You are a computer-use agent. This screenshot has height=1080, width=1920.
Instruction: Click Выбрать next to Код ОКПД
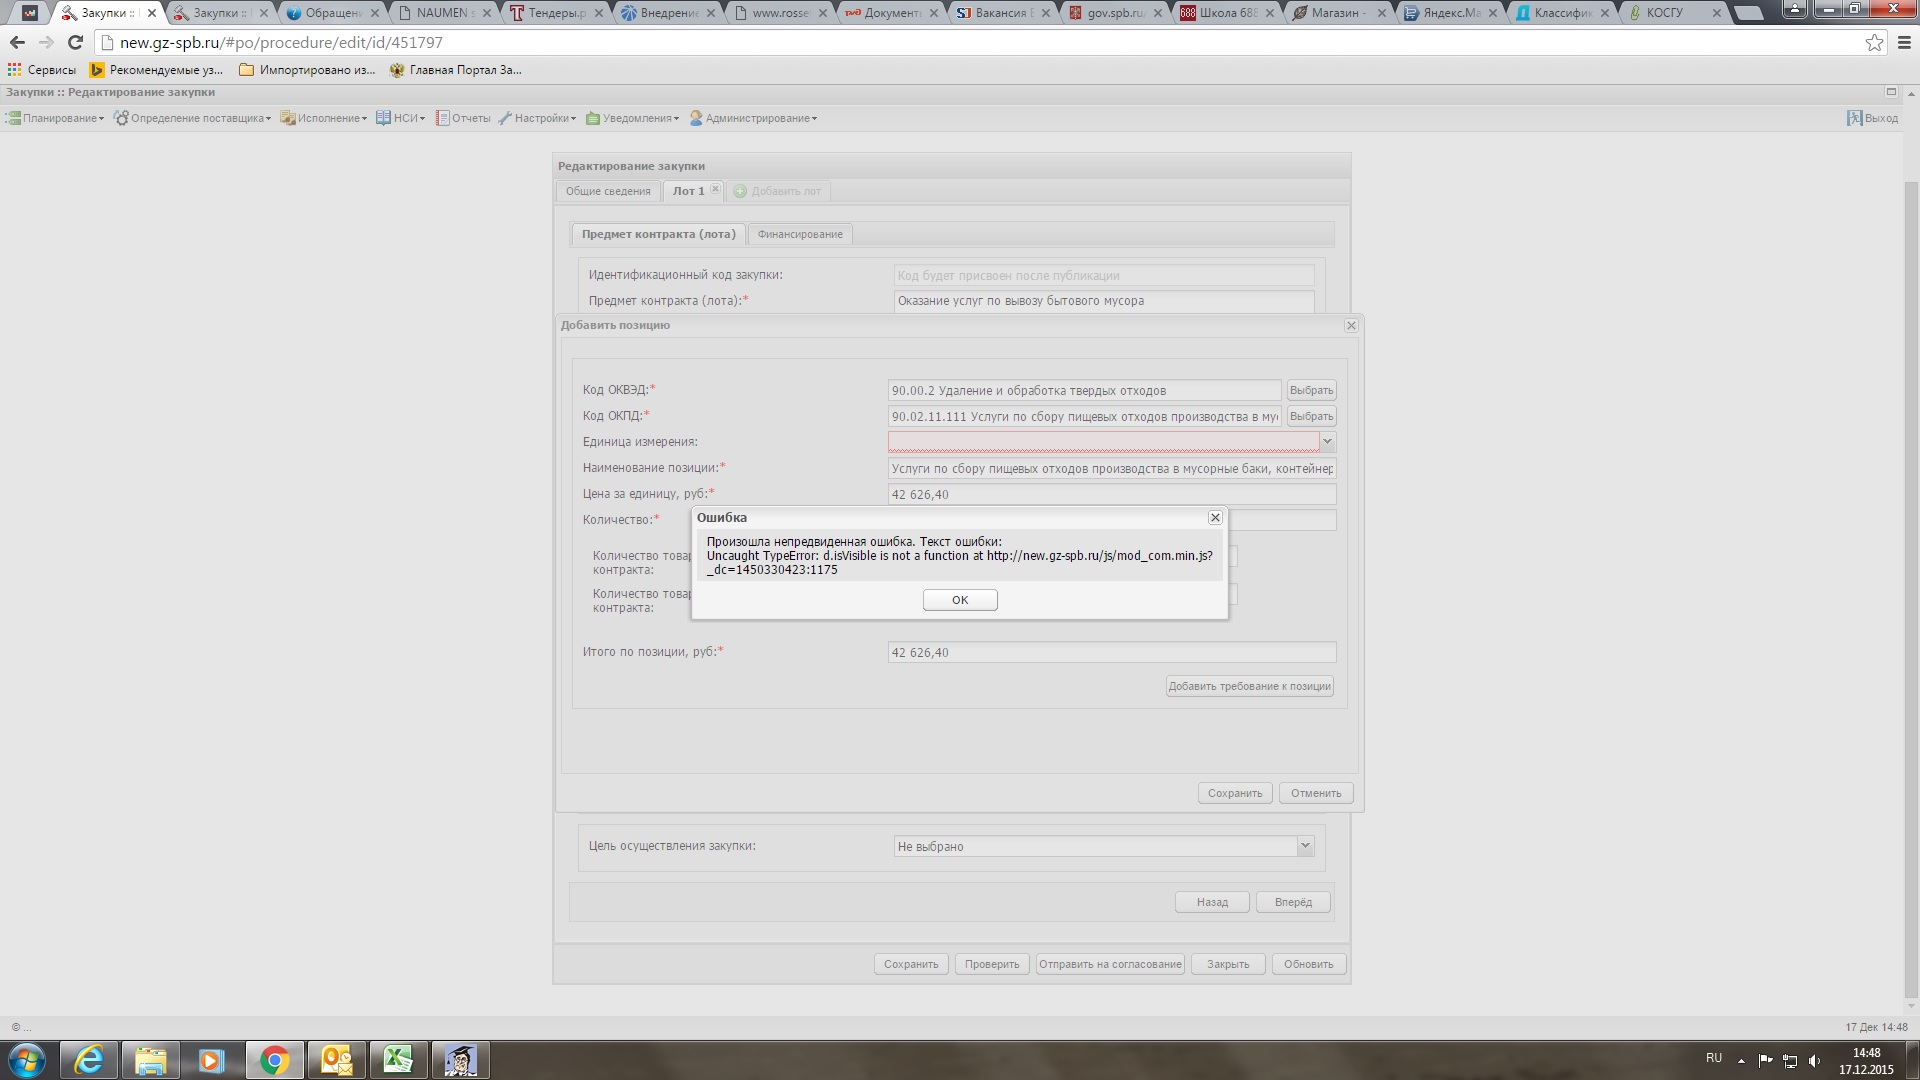pos(1311,417)
